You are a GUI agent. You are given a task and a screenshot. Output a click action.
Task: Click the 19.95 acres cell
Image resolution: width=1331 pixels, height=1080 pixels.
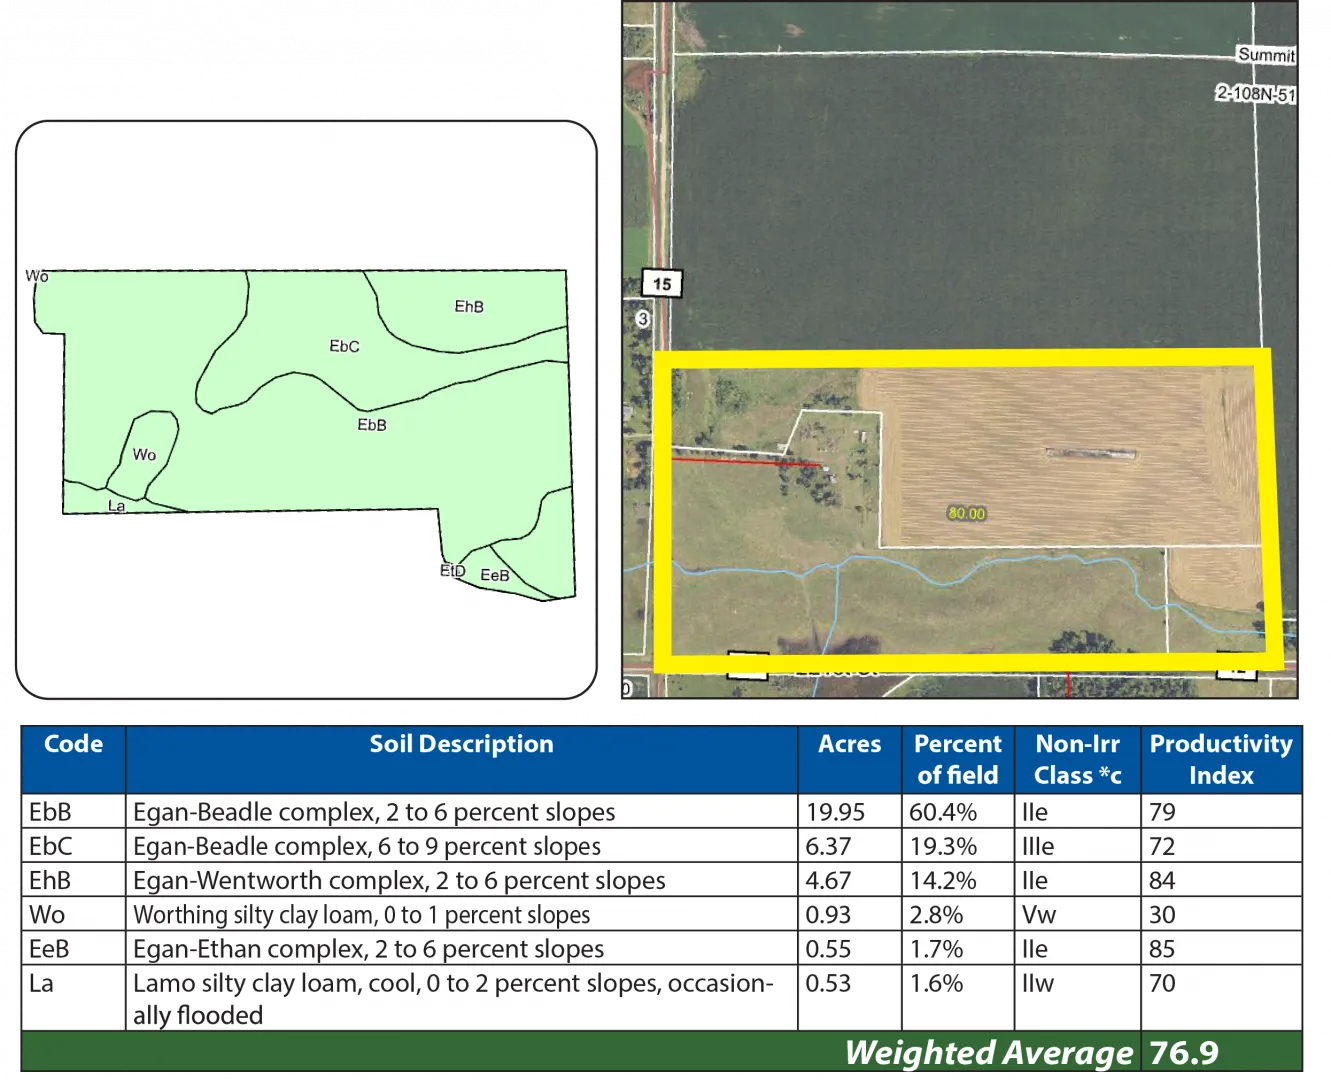click(x=835, y=812)
